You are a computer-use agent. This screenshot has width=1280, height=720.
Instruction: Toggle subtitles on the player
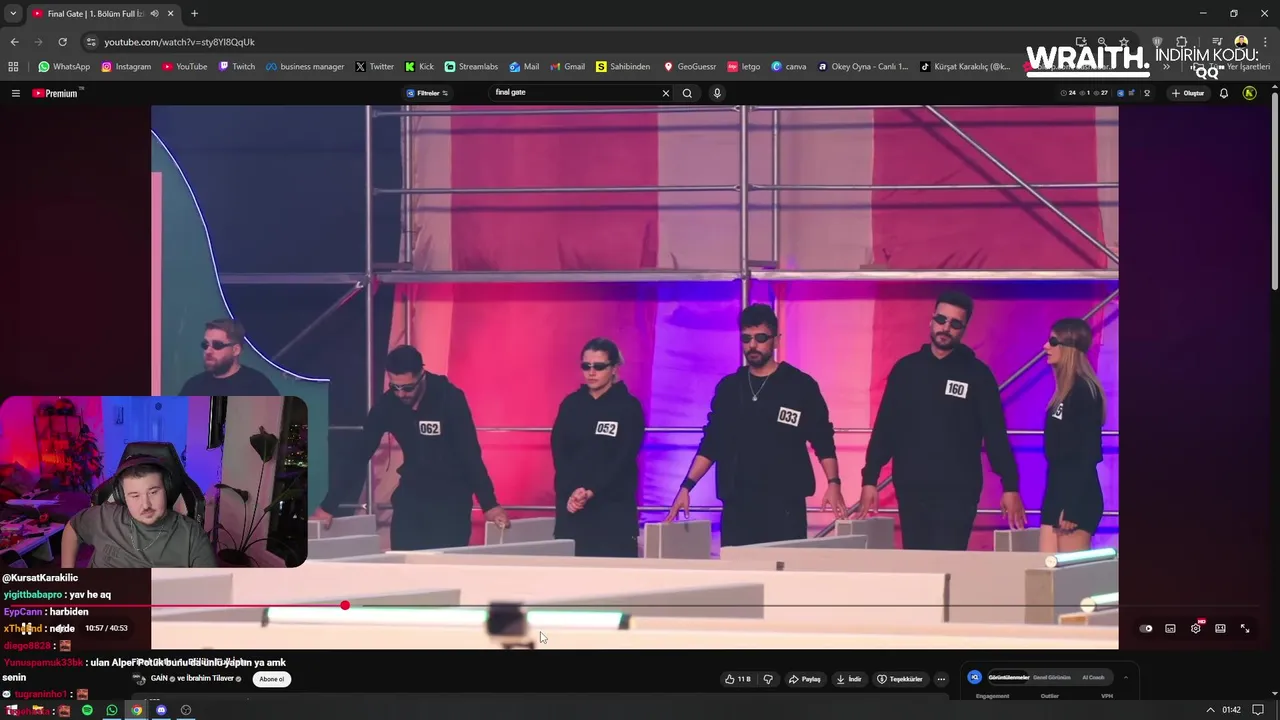point(1170,629)
